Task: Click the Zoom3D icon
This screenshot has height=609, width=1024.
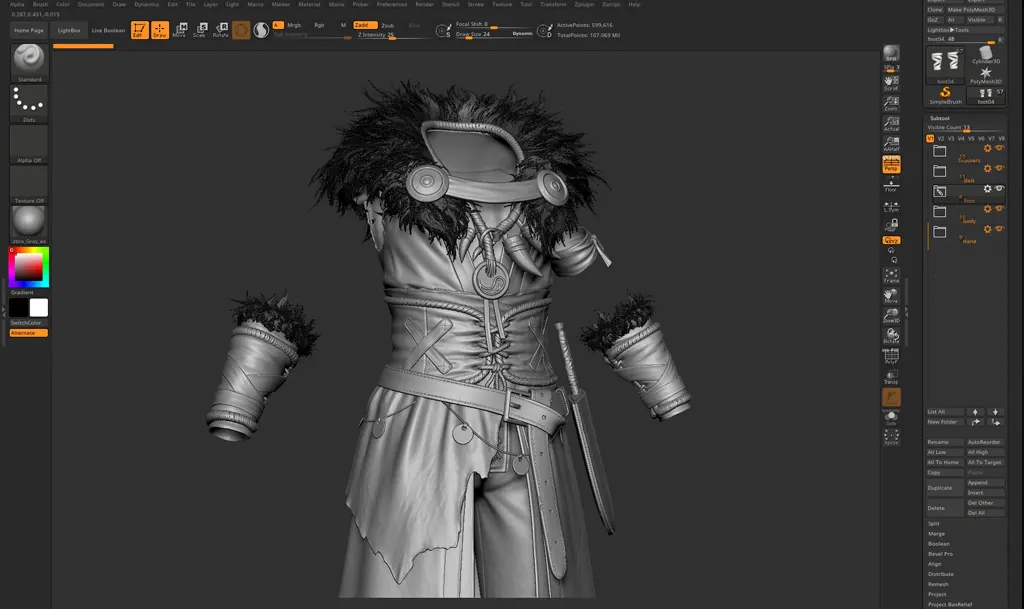Action: tap(891, 316)
